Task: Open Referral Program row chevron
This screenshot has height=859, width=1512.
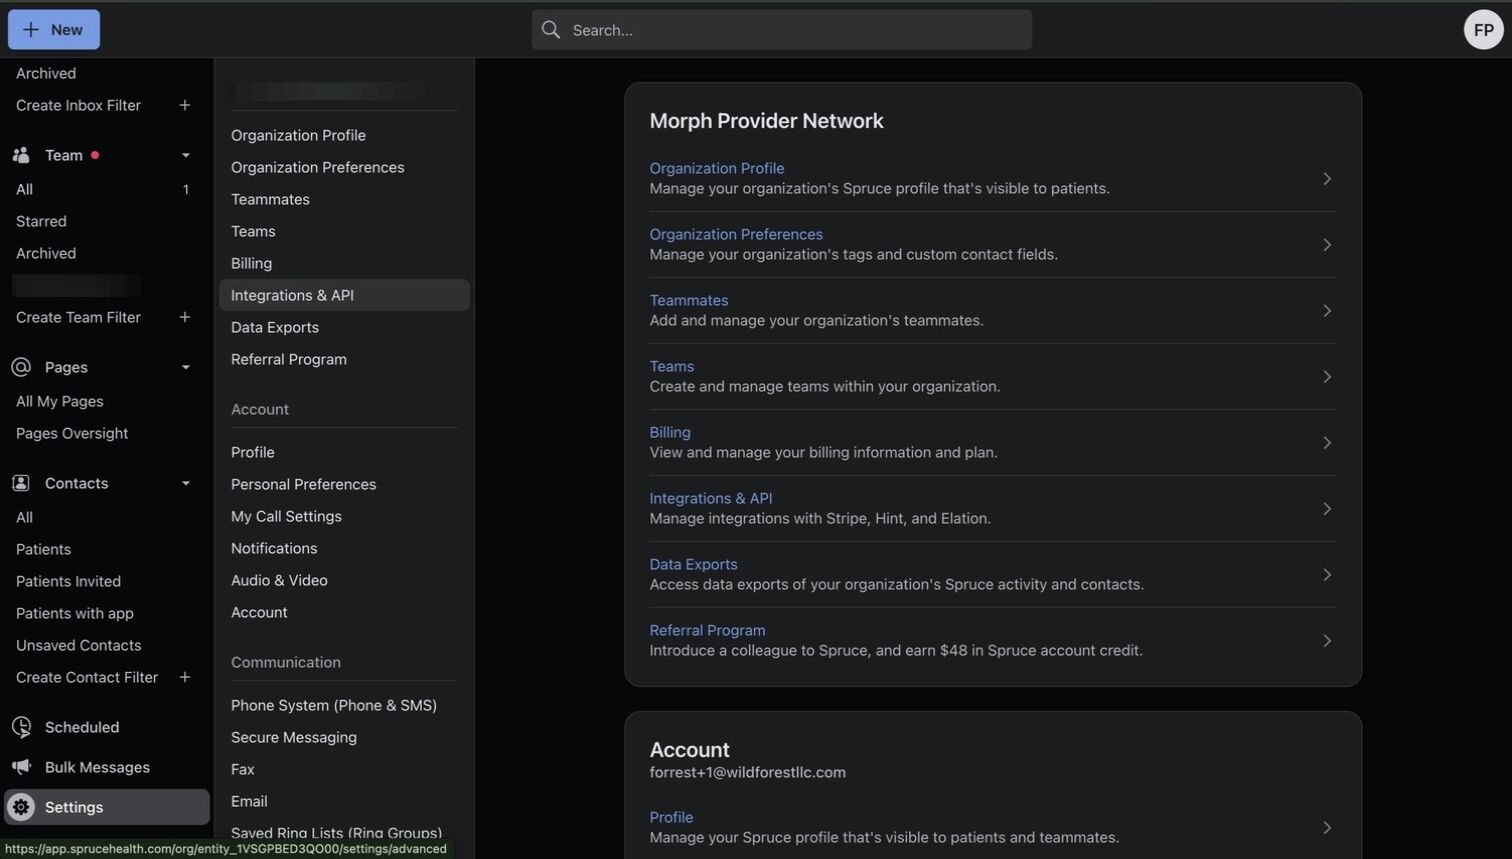Action: tap(1327, 641)
